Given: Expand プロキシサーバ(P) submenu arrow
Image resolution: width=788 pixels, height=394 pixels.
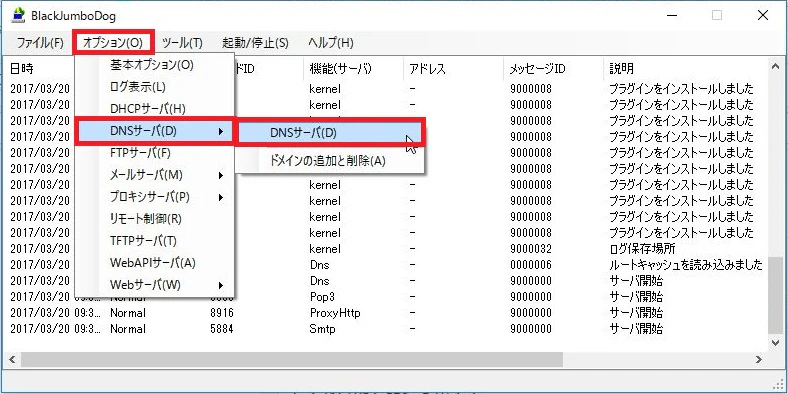Looking at the screenshot, I should [221, 197].
